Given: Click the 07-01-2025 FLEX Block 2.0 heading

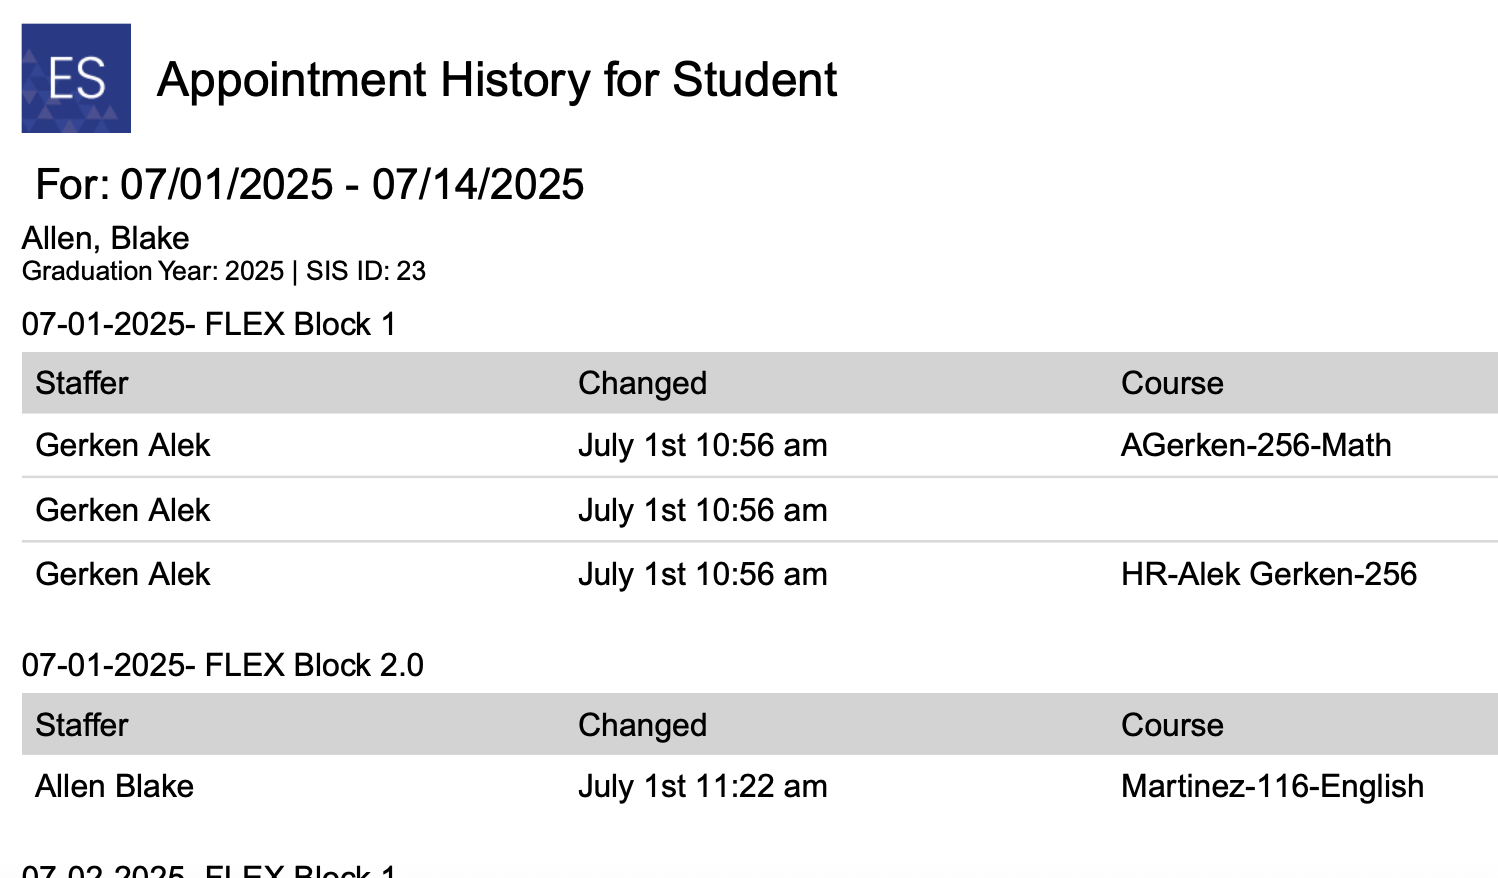Looking at the screenshot, I should click(223, 665).
